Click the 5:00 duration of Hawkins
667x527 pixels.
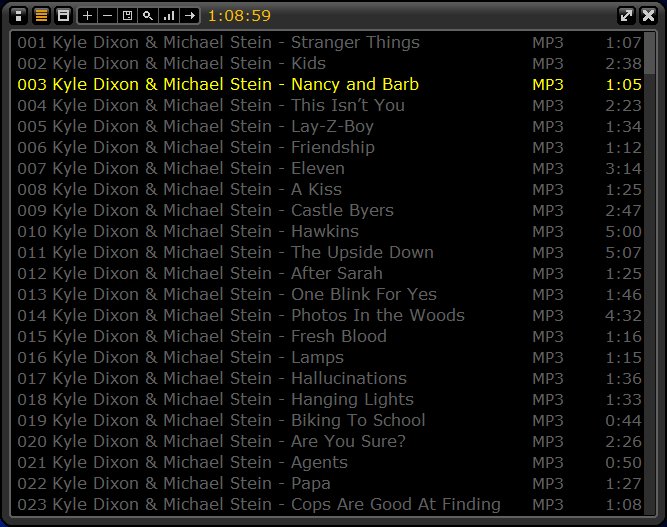coord(623,232)
